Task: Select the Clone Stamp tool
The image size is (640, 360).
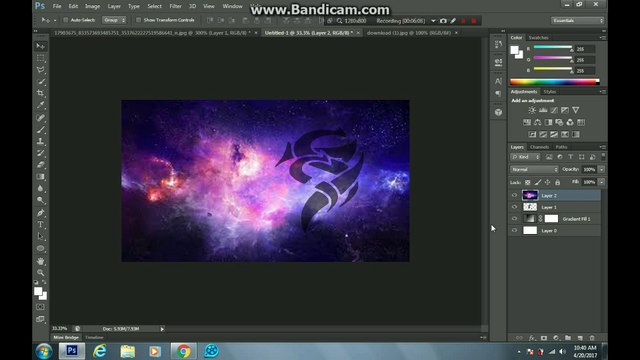Action: 41,142
